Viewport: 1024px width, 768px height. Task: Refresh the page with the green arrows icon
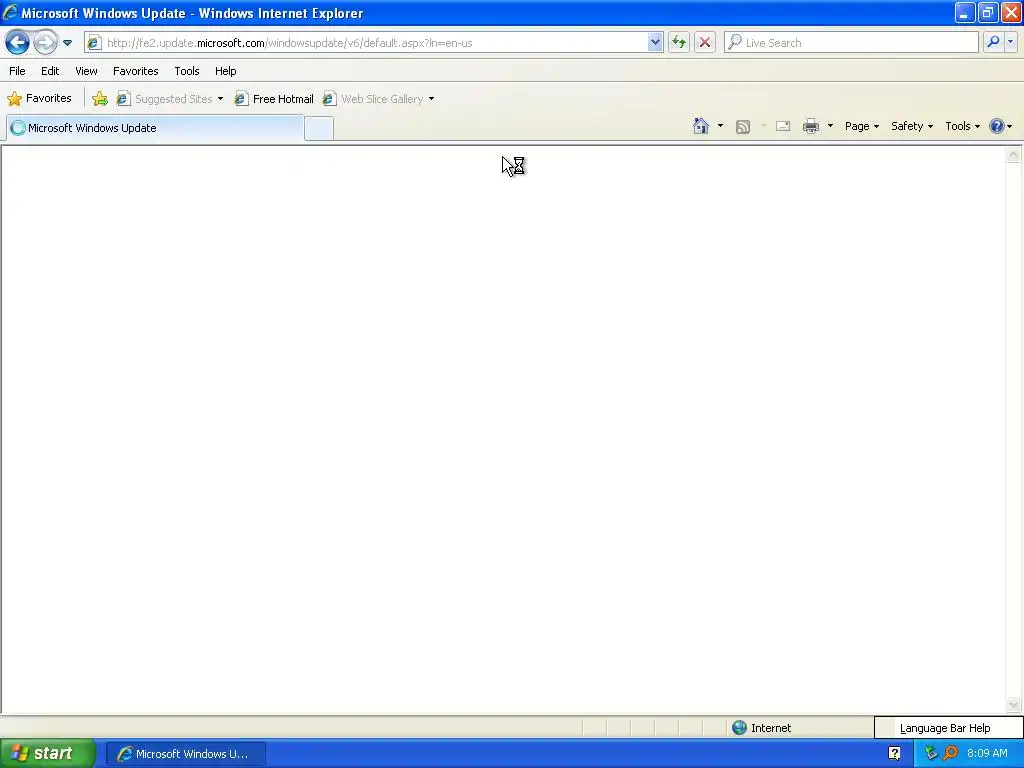(x=679, y=43)
